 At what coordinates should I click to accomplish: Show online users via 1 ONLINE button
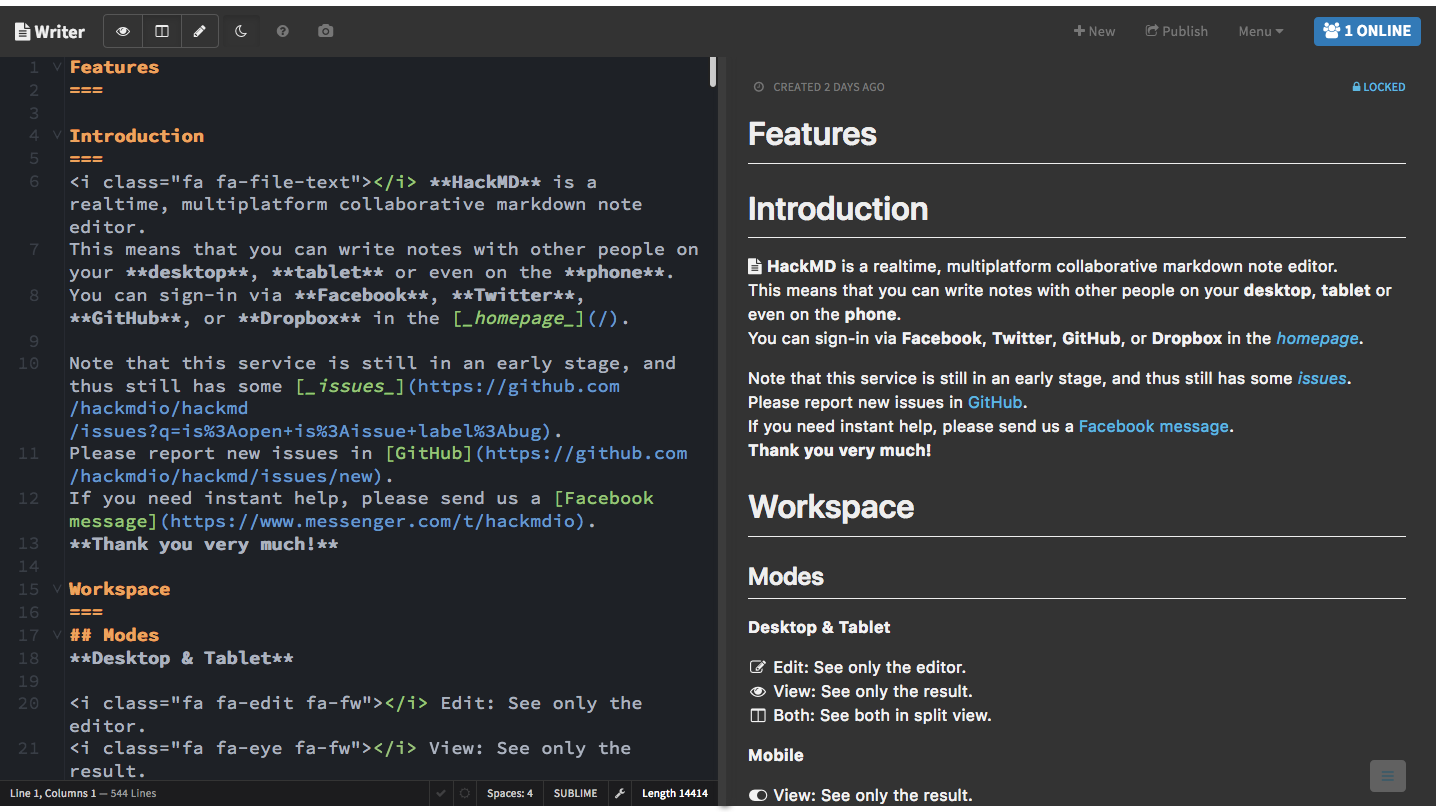(1367, 31)
